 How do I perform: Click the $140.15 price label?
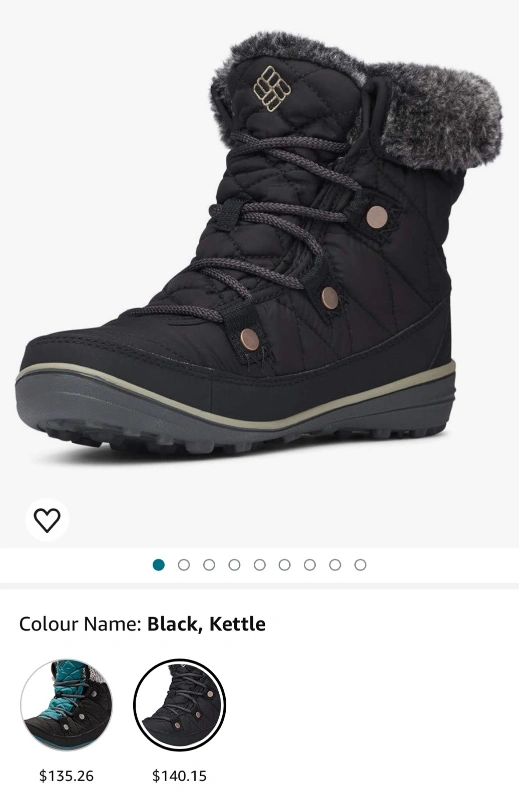(179, 776)
